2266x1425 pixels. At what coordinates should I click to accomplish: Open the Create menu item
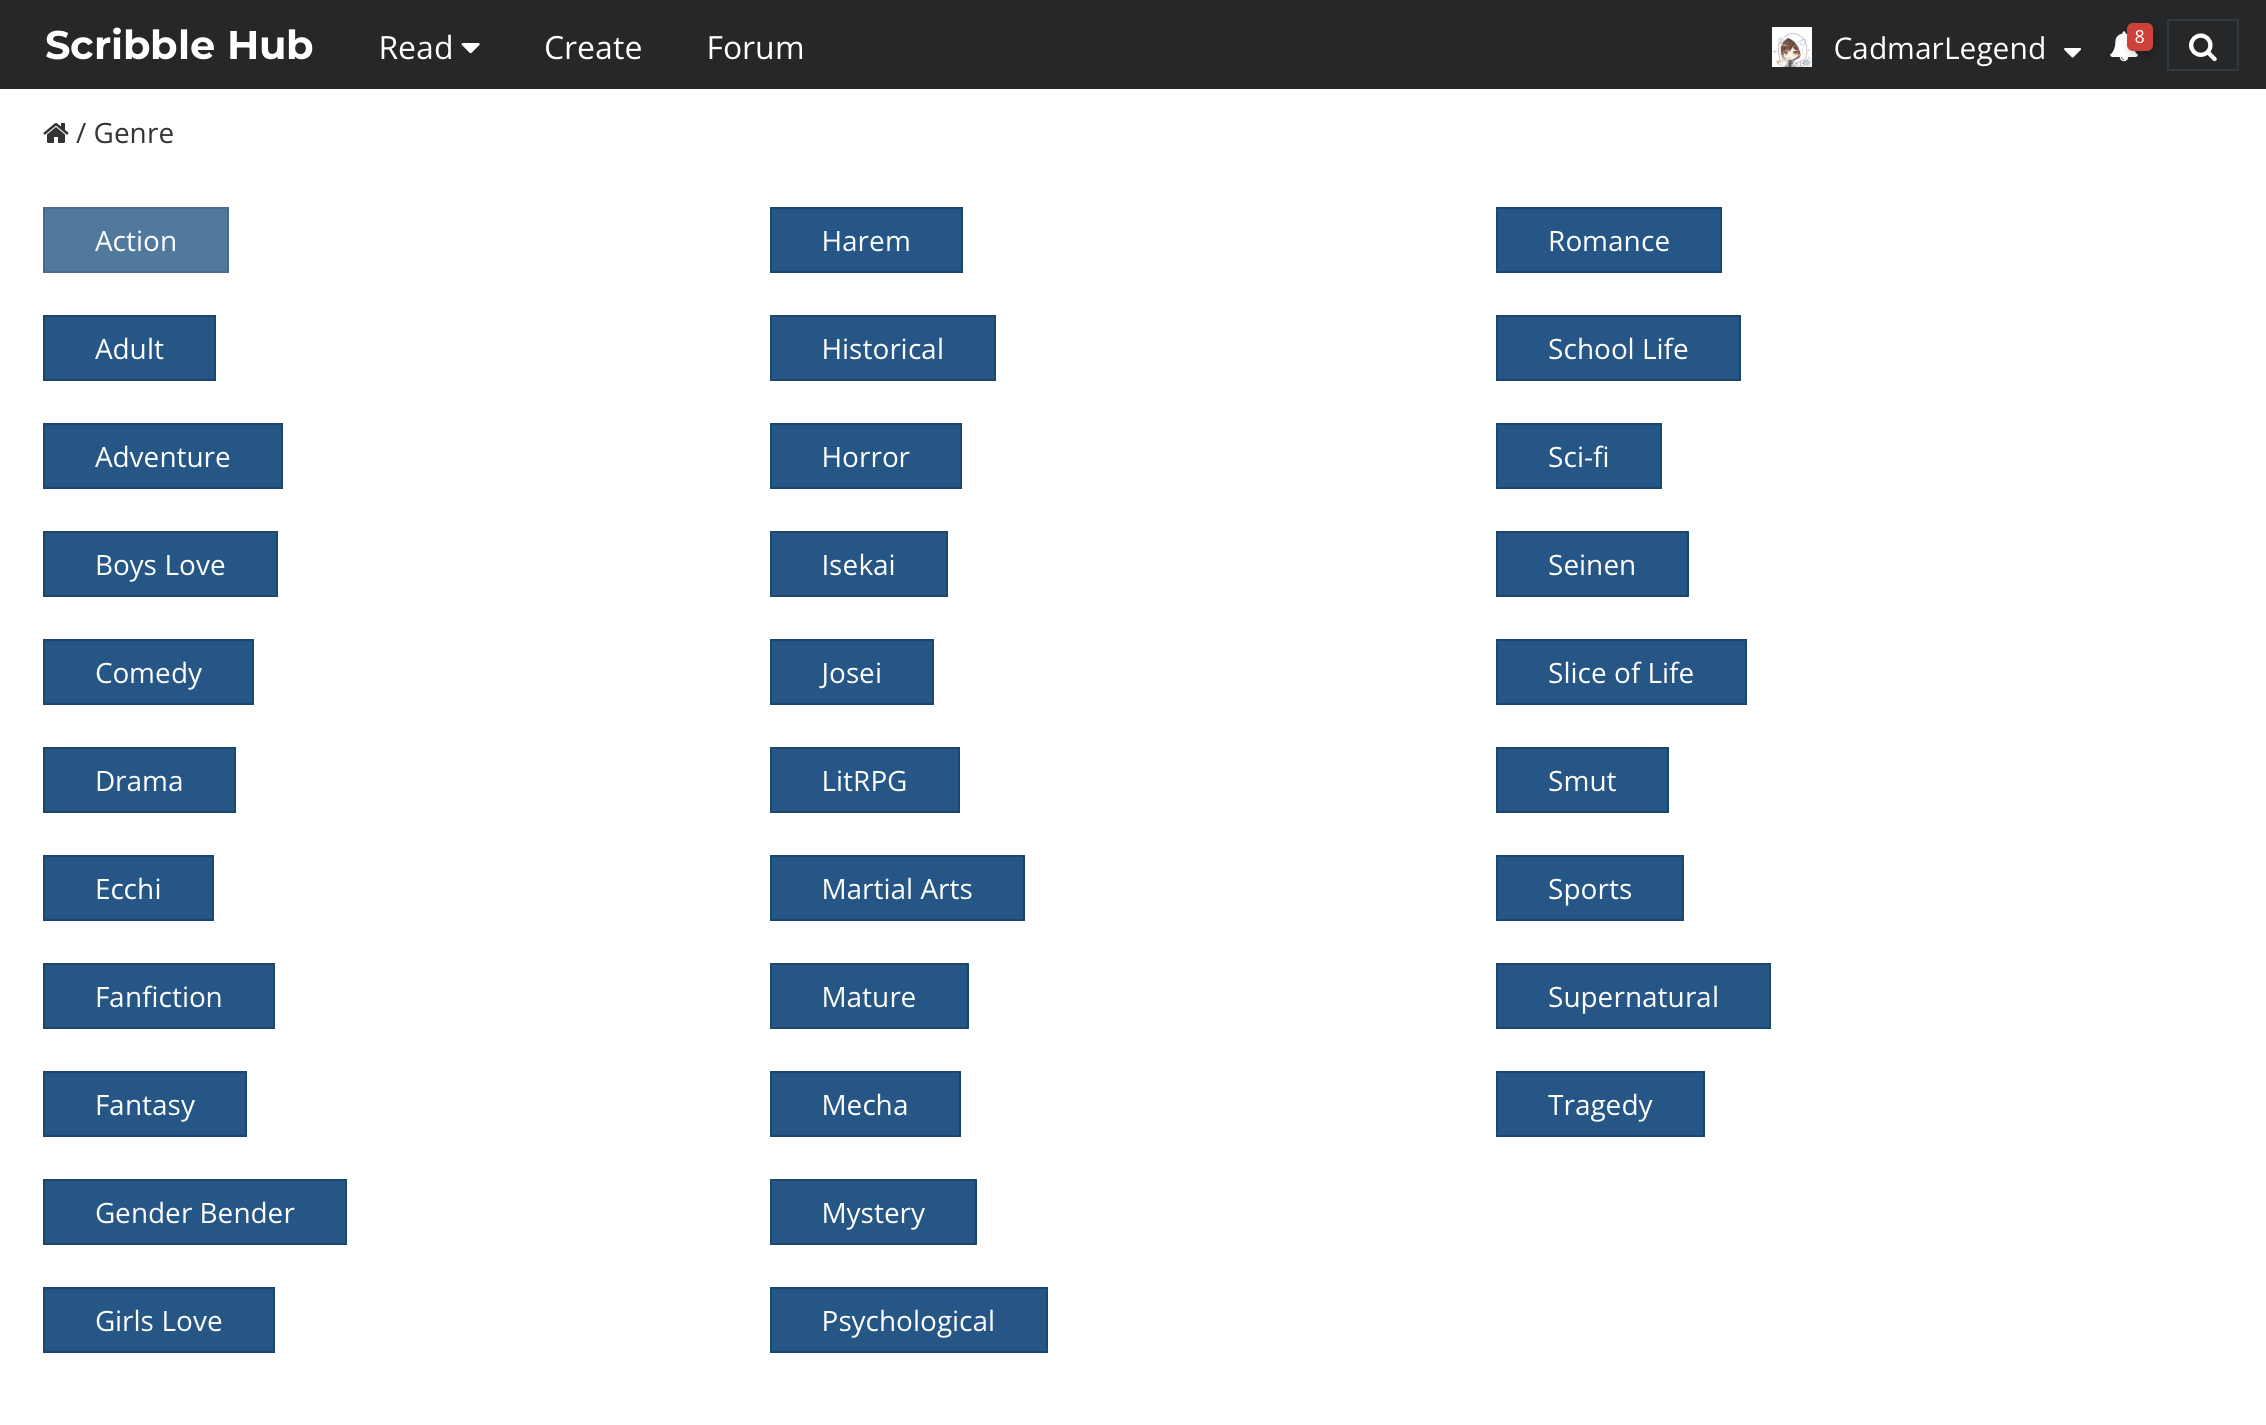(593, 47)
